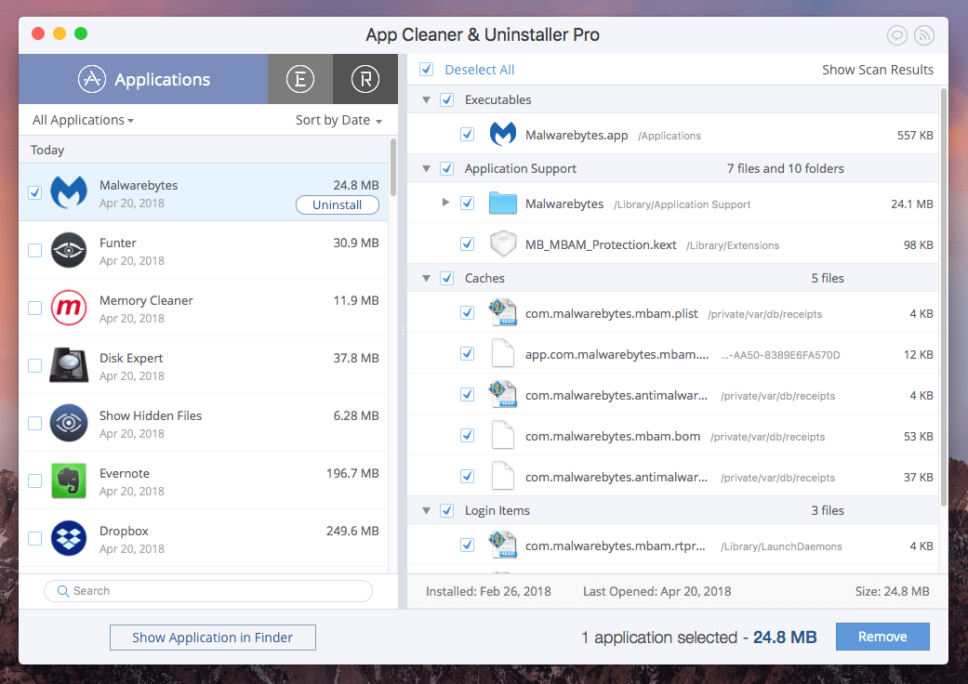
Task: Click the Malwarebytes.app executable icon
Action: pyautogui.click(x=503, y=134)
